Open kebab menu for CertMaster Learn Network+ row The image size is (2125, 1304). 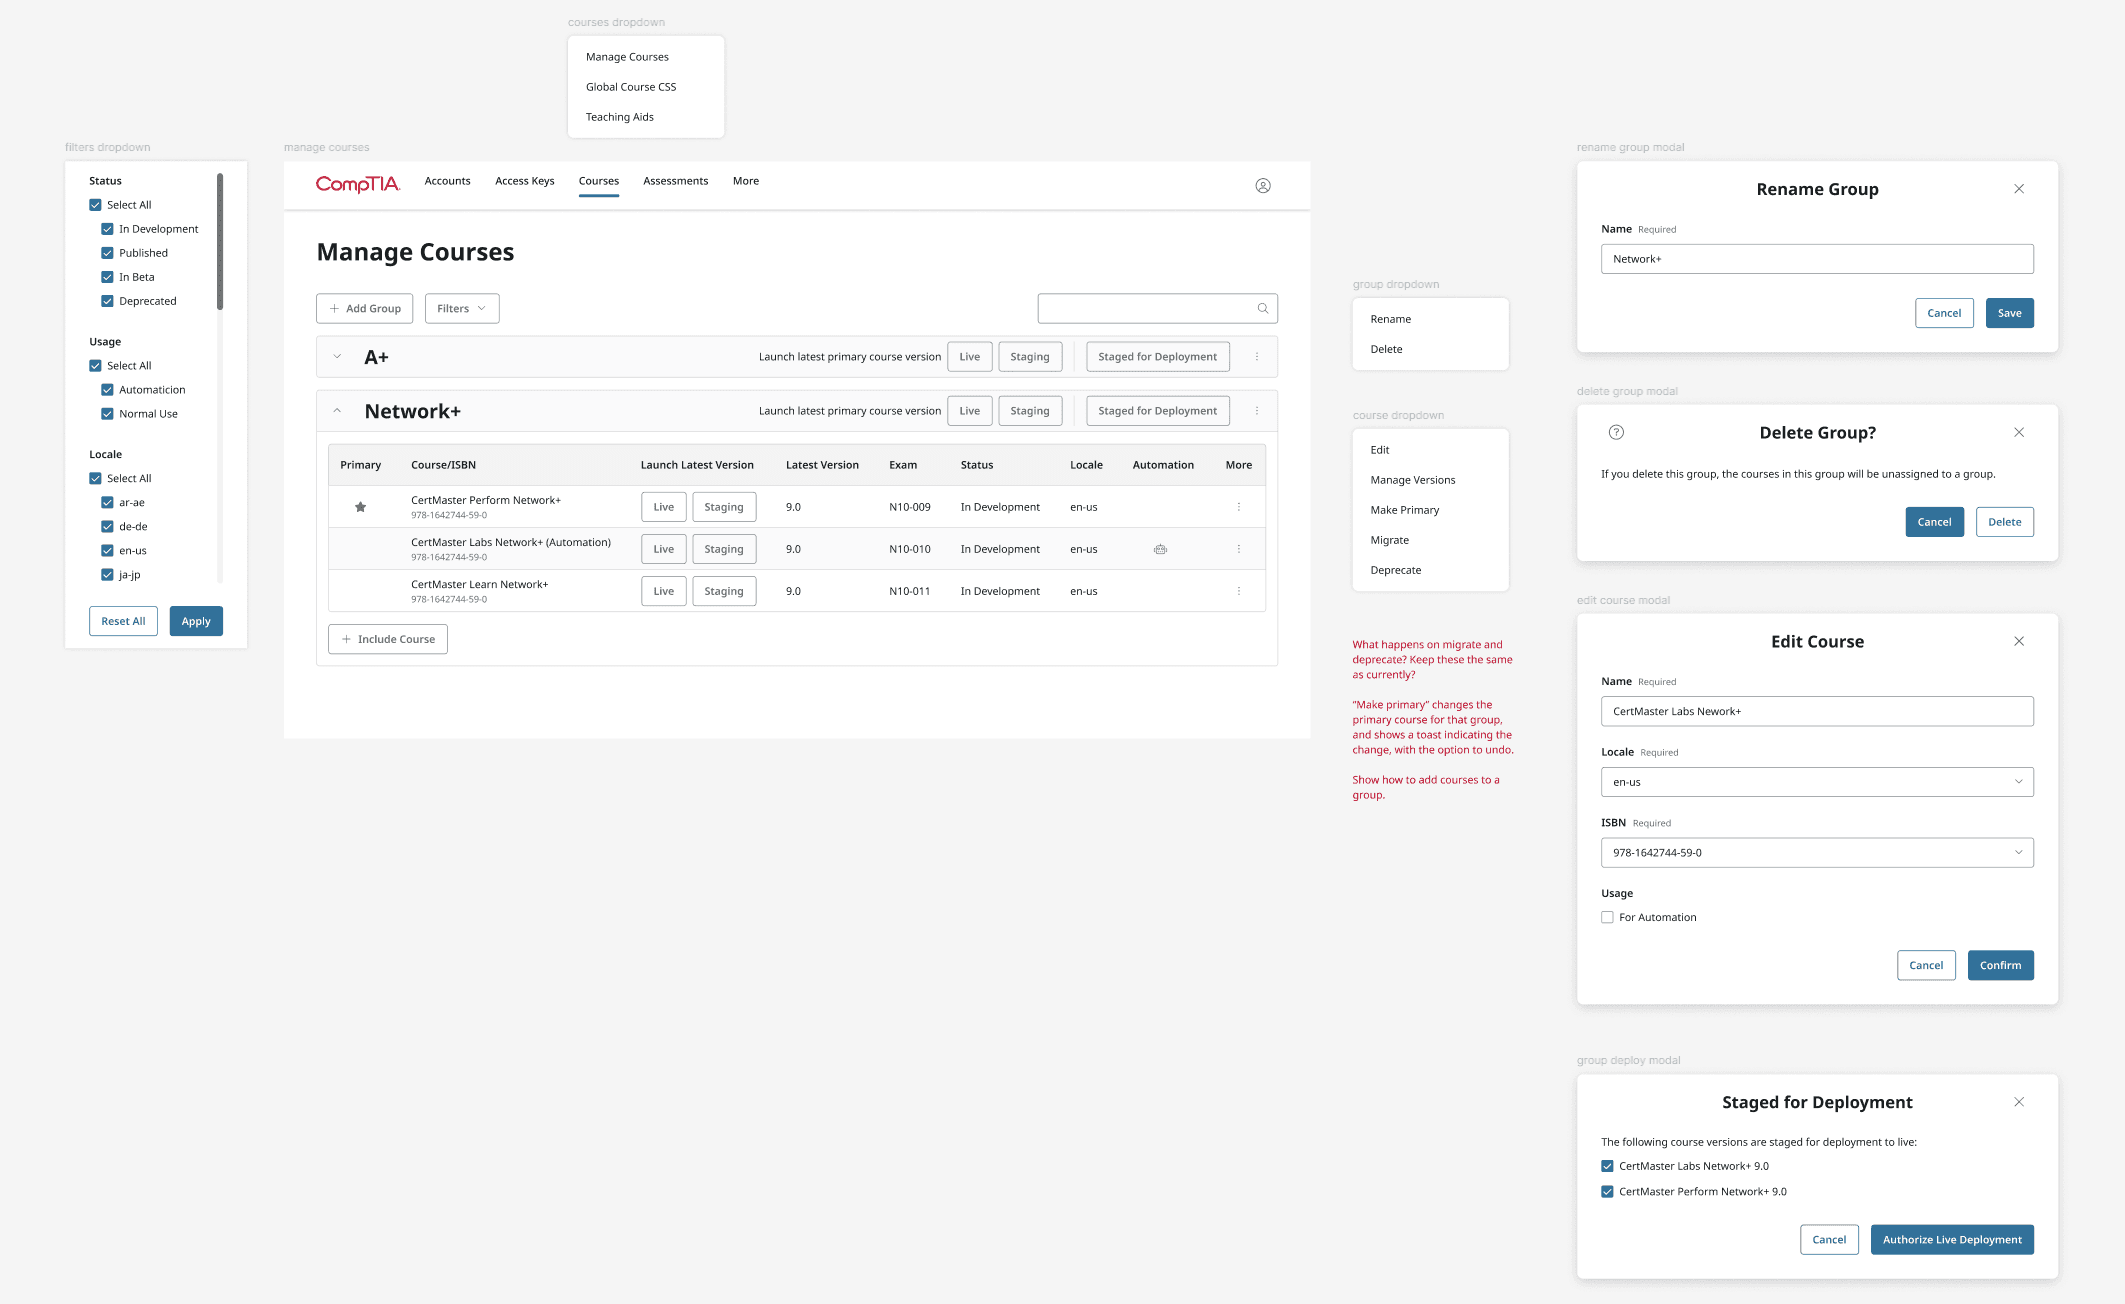click(1238, 591)
